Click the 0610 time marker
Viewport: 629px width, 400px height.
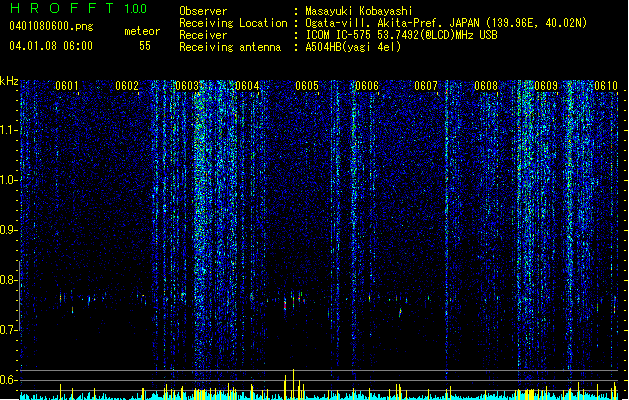tap(606, 85)
